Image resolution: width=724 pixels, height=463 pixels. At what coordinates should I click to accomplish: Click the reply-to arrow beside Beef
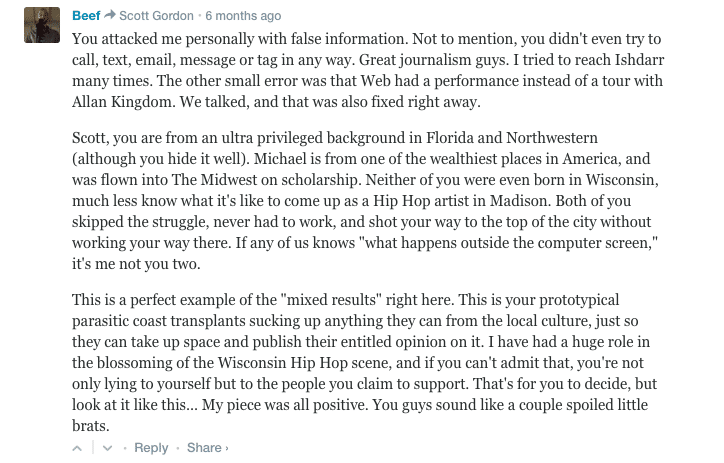point(109,16)
